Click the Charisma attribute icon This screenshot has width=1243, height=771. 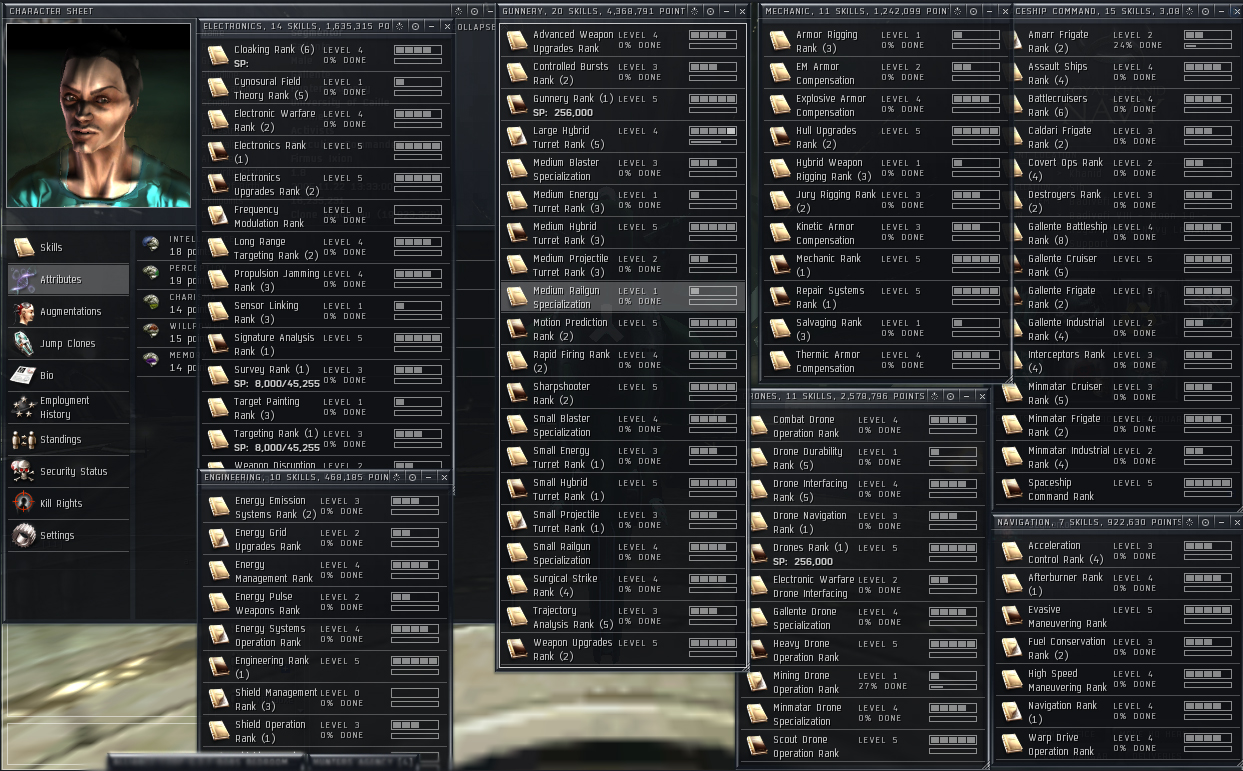[151, 301]
